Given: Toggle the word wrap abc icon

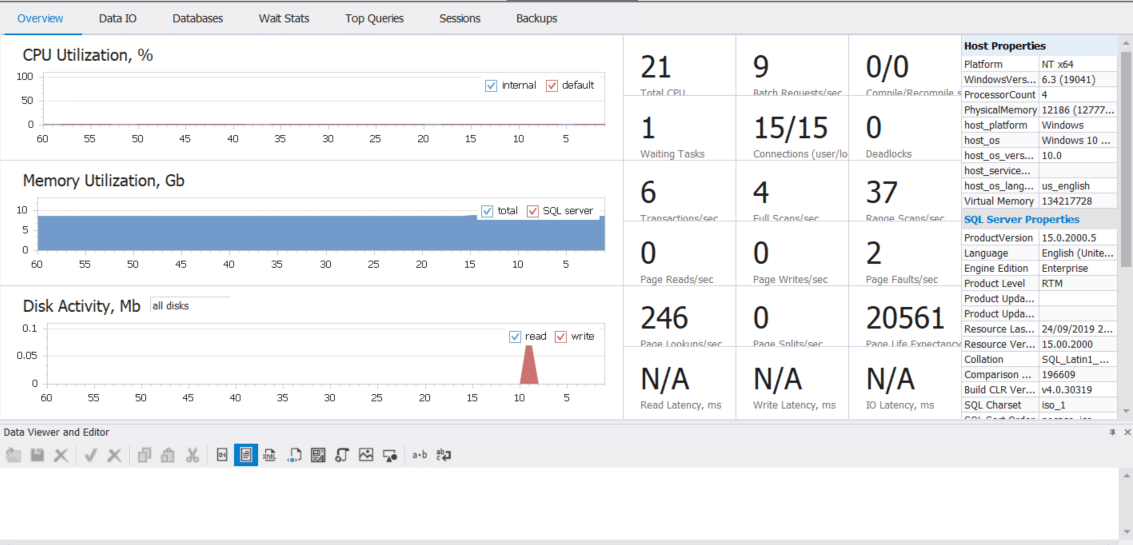Looking at the screenshot, I should [444, 455].
